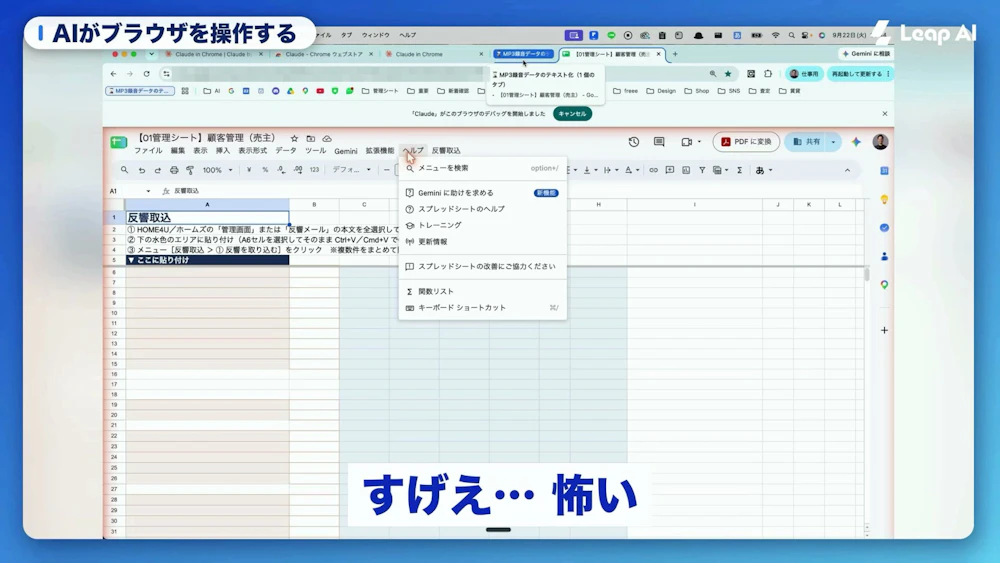
Task: Click the toolbar search magnifier icon
Action: (x=124, y=170)
